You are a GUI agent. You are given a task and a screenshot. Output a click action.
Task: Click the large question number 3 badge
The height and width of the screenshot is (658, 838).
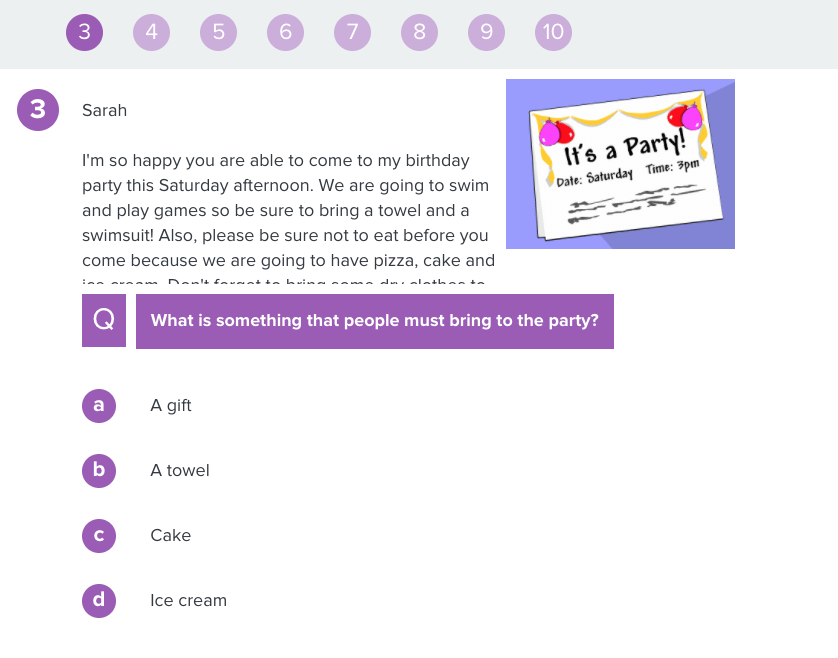point(38,109)
